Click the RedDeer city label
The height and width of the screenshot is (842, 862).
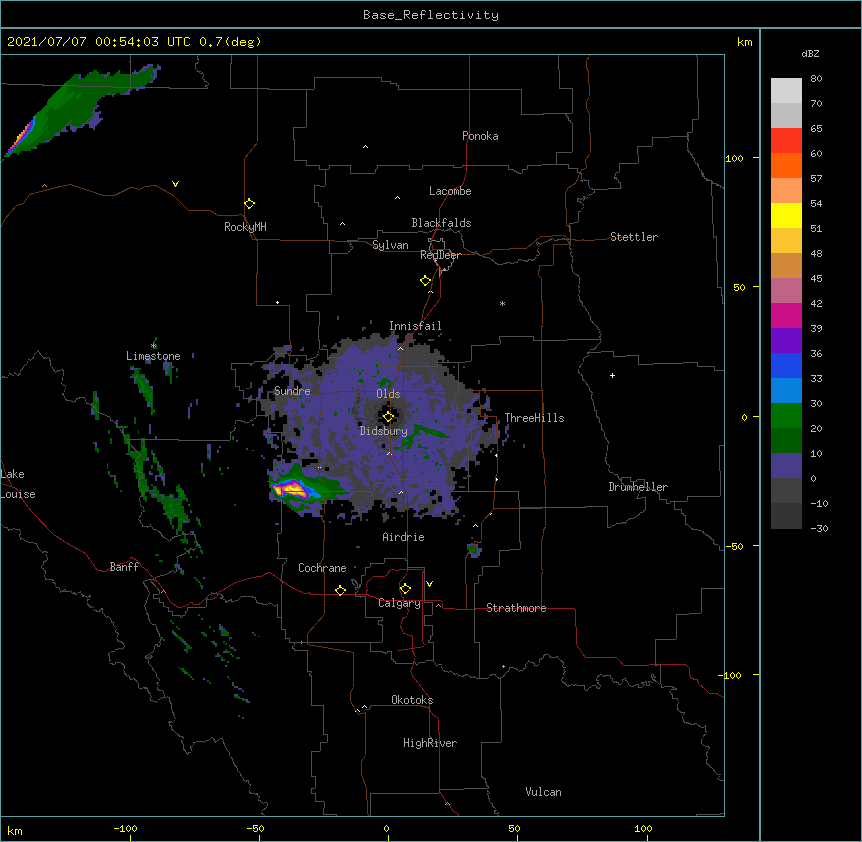pyautogui.click(x=440, y=255)
